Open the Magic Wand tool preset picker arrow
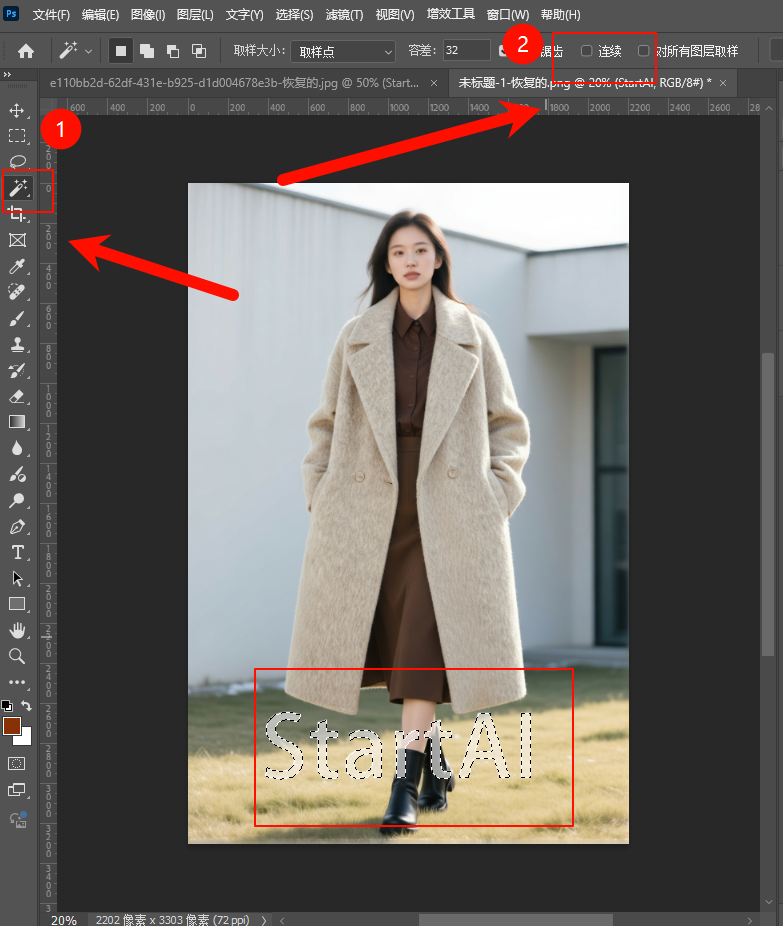The height and width of the screenshot is (926, 783). [89, 51]
